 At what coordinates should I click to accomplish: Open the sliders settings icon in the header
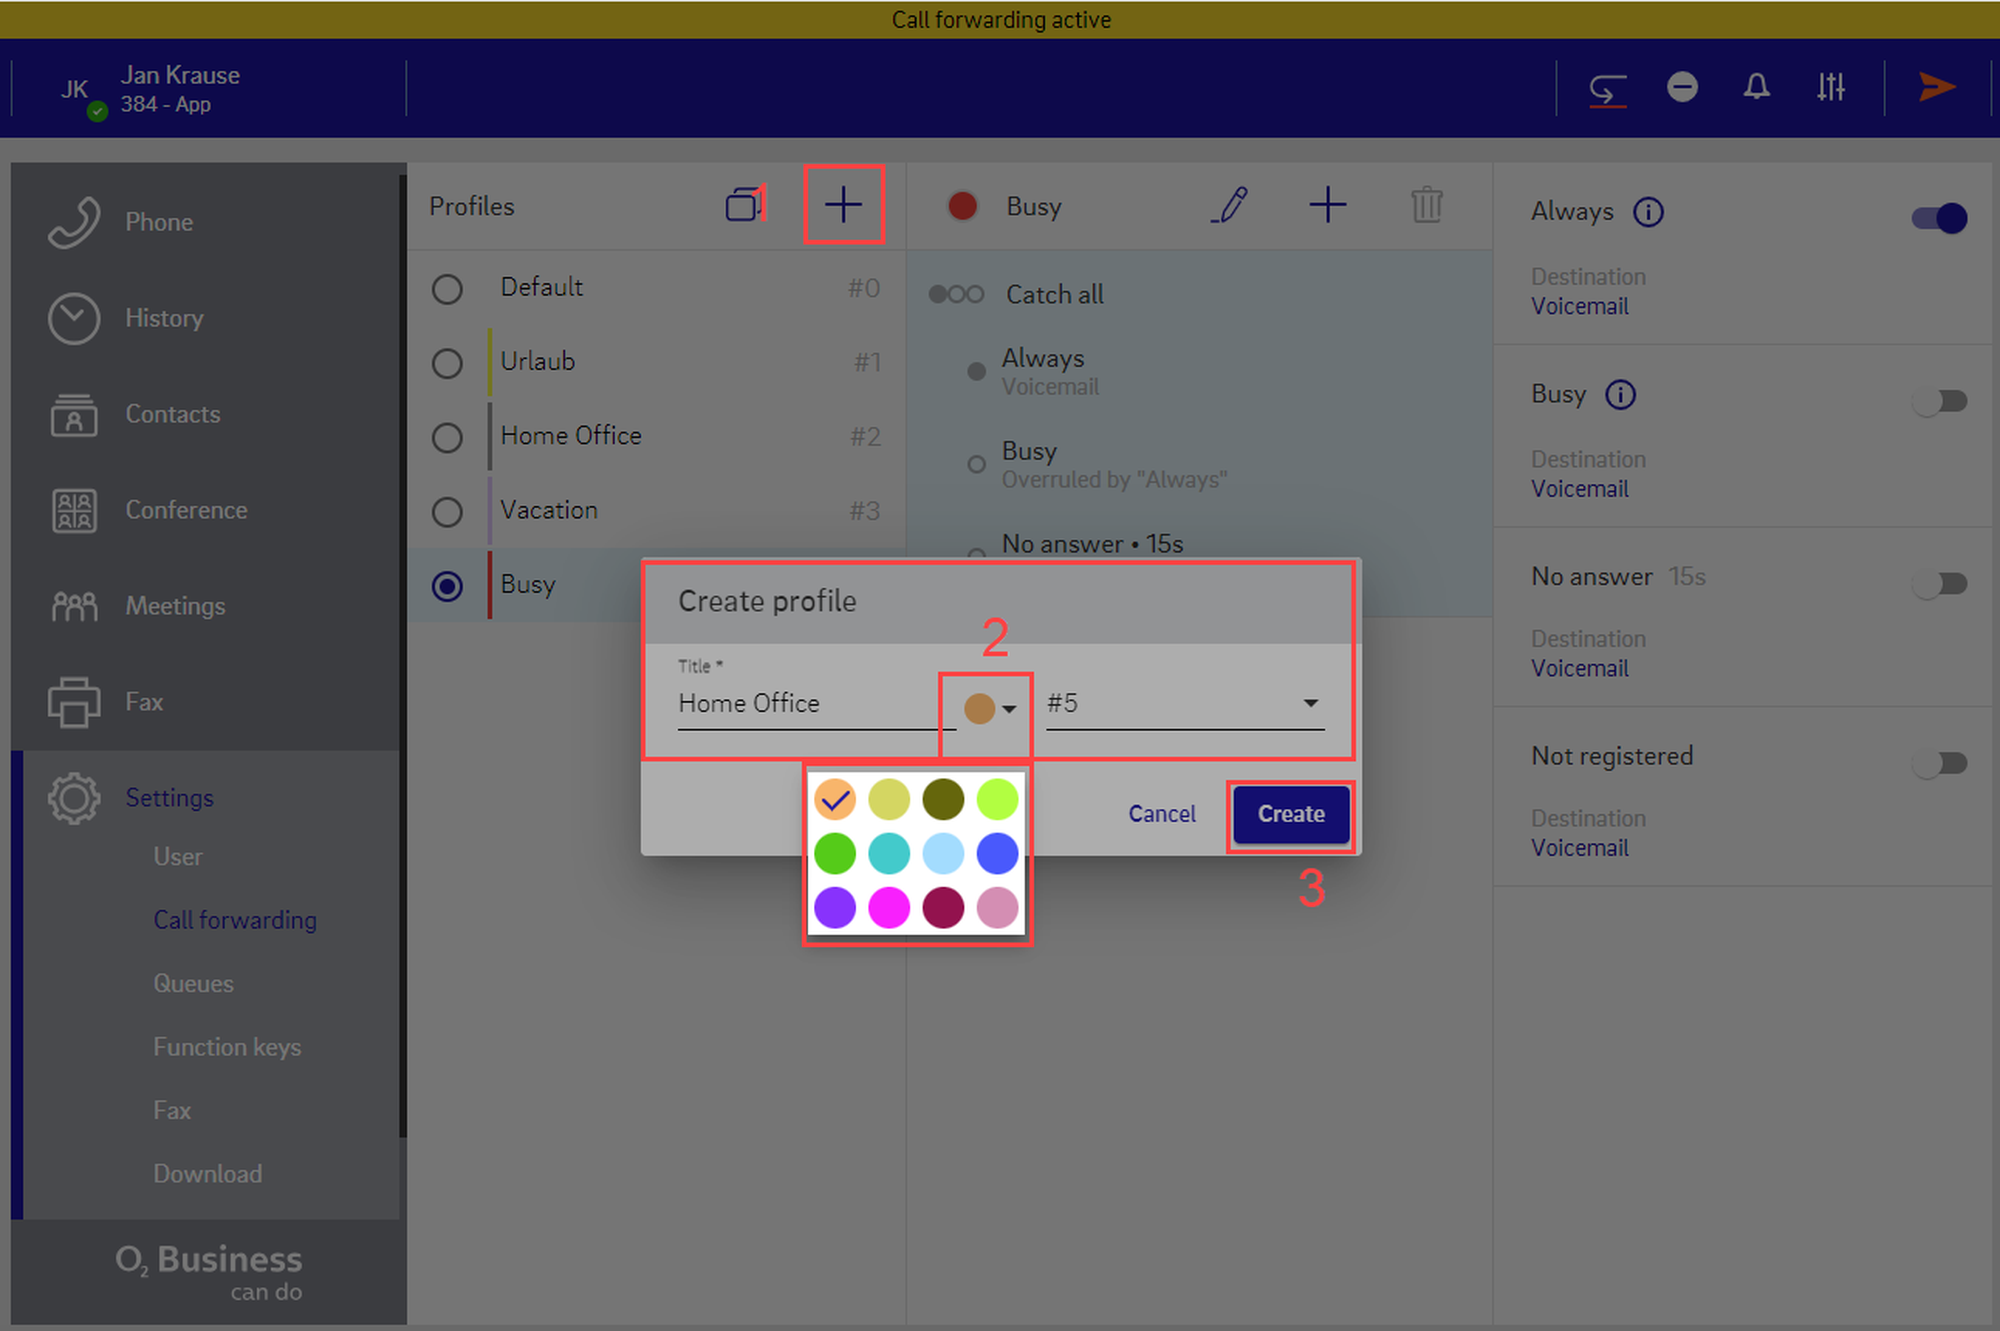pyautogui.click(x=1830, y=87)
